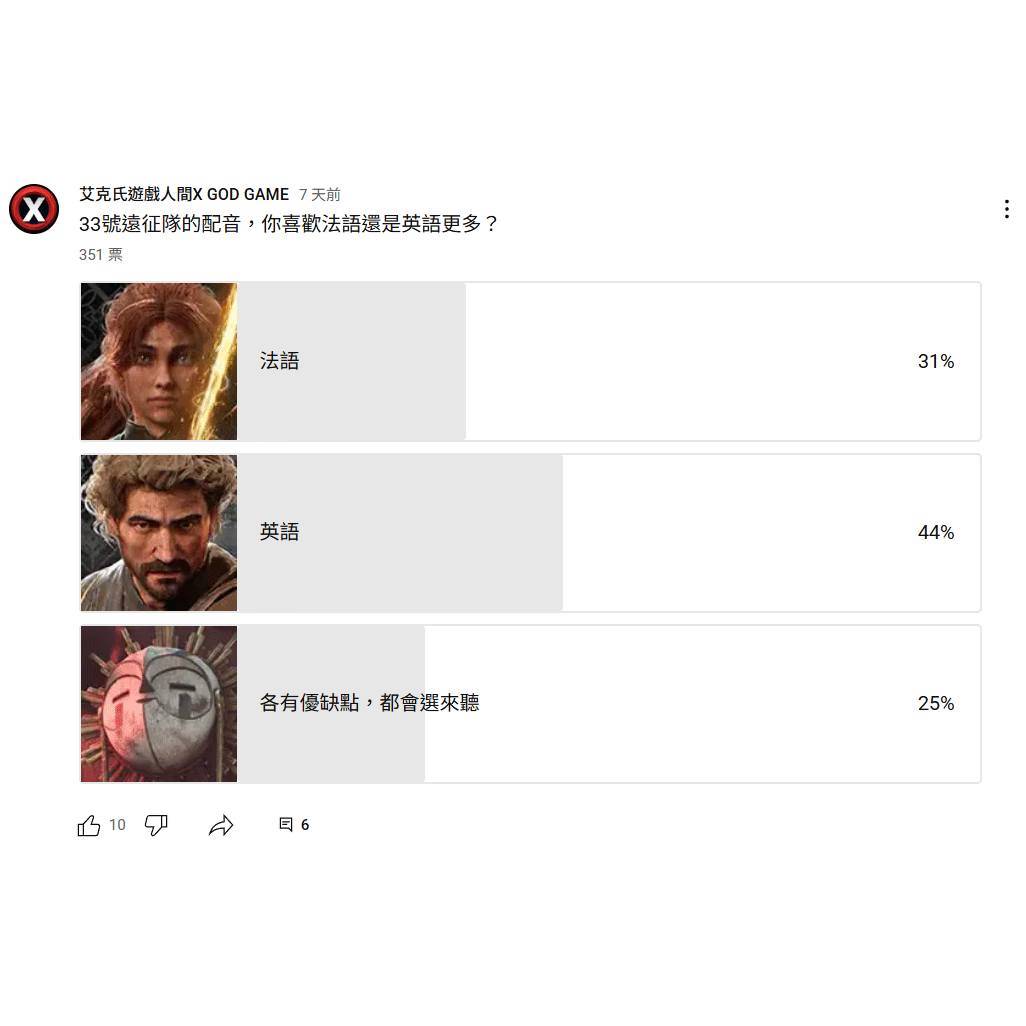The height and width of the screenshot is (1026, 1026).
Task: Click the 351 票 vote count
Action: pyautogui.click(x=101, y=255)
